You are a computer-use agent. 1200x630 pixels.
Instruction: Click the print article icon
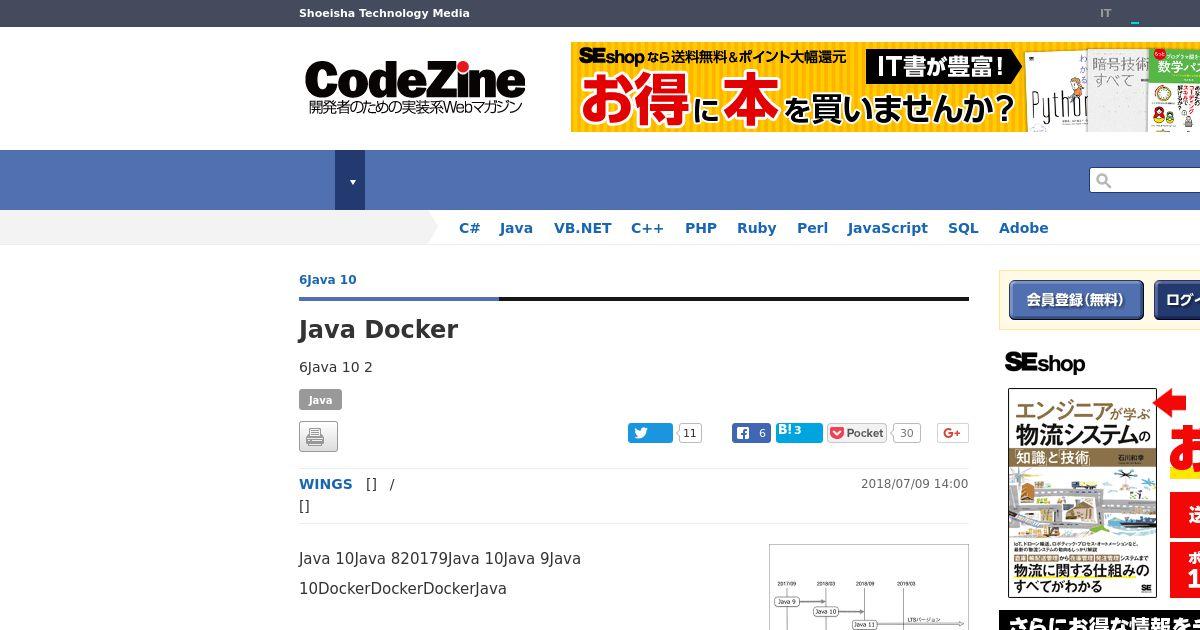318,437
